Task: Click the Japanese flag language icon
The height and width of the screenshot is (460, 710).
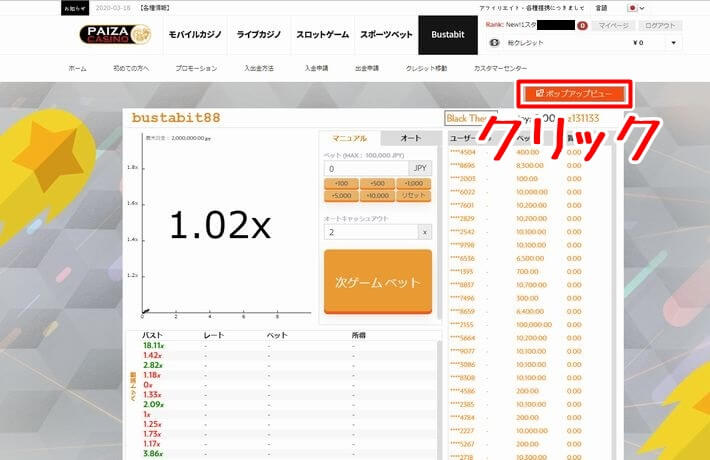Action: tap(631, 7)
